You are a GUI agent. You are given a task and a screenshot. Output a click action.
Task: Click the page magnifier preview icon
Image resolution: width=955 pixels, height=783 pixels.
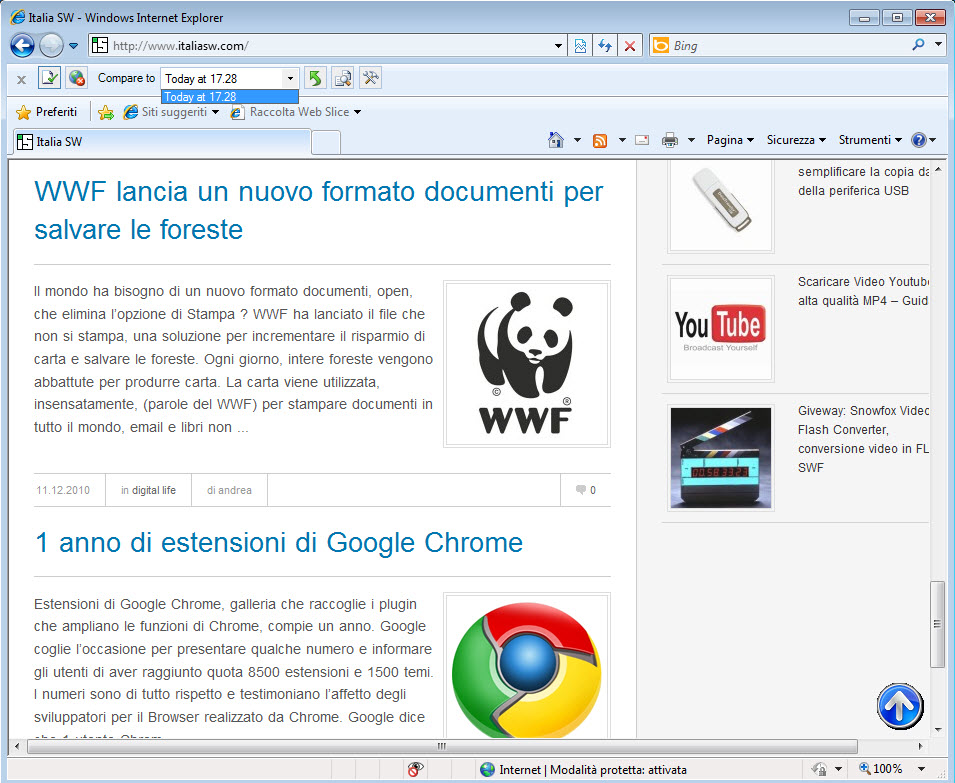(343, 78)
